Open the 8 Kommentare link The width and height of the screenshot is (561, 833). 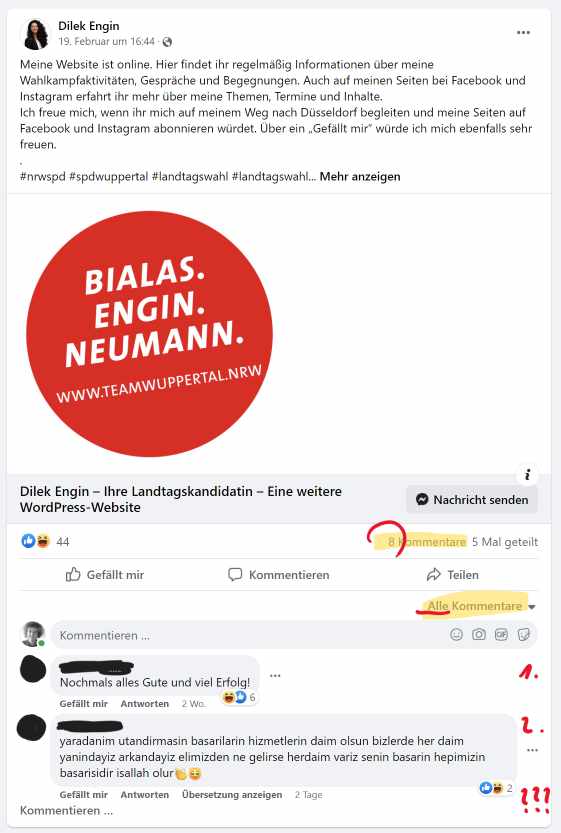point(426,542)
